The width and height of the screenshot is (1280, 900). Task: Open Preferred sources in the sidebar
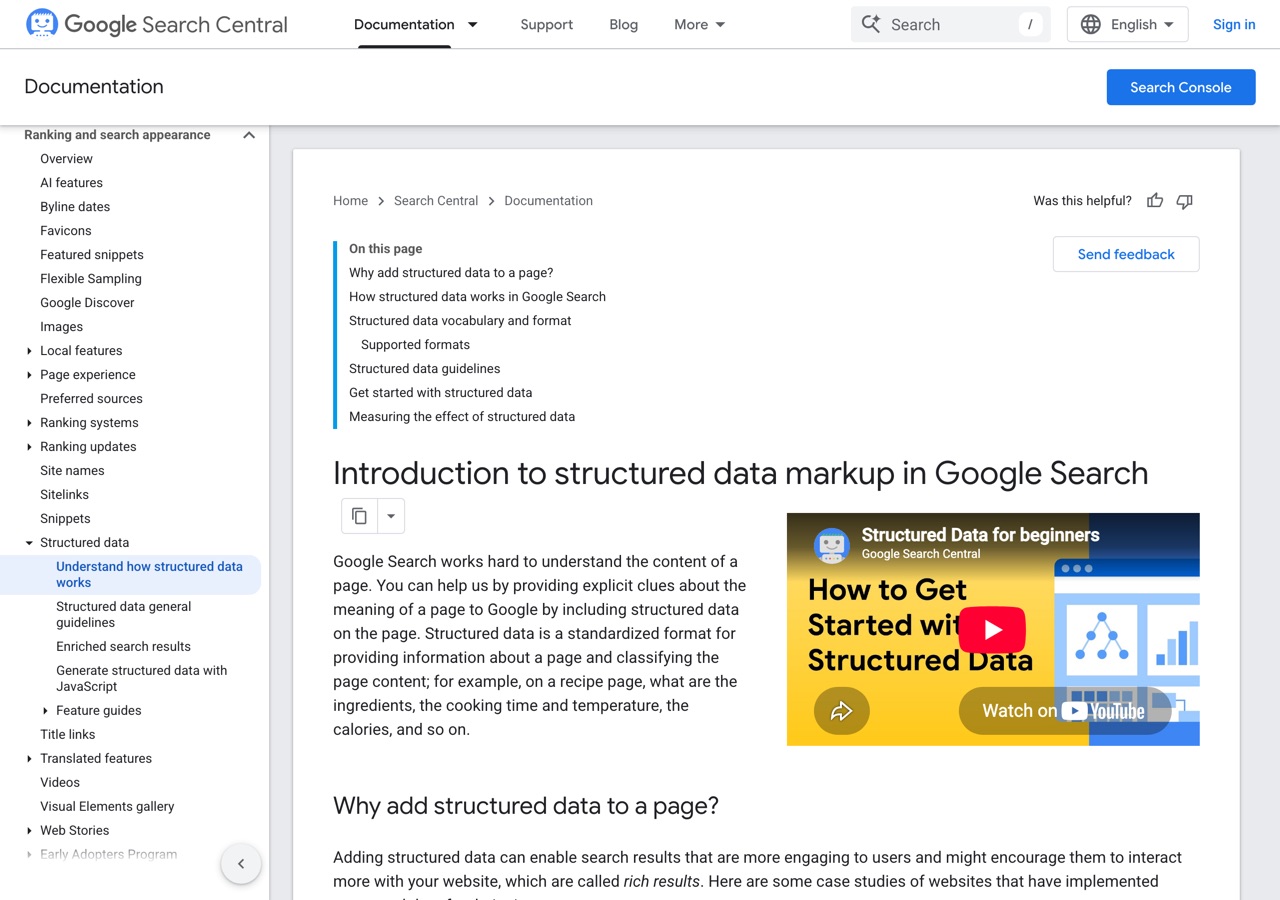(x=91, y=399)
